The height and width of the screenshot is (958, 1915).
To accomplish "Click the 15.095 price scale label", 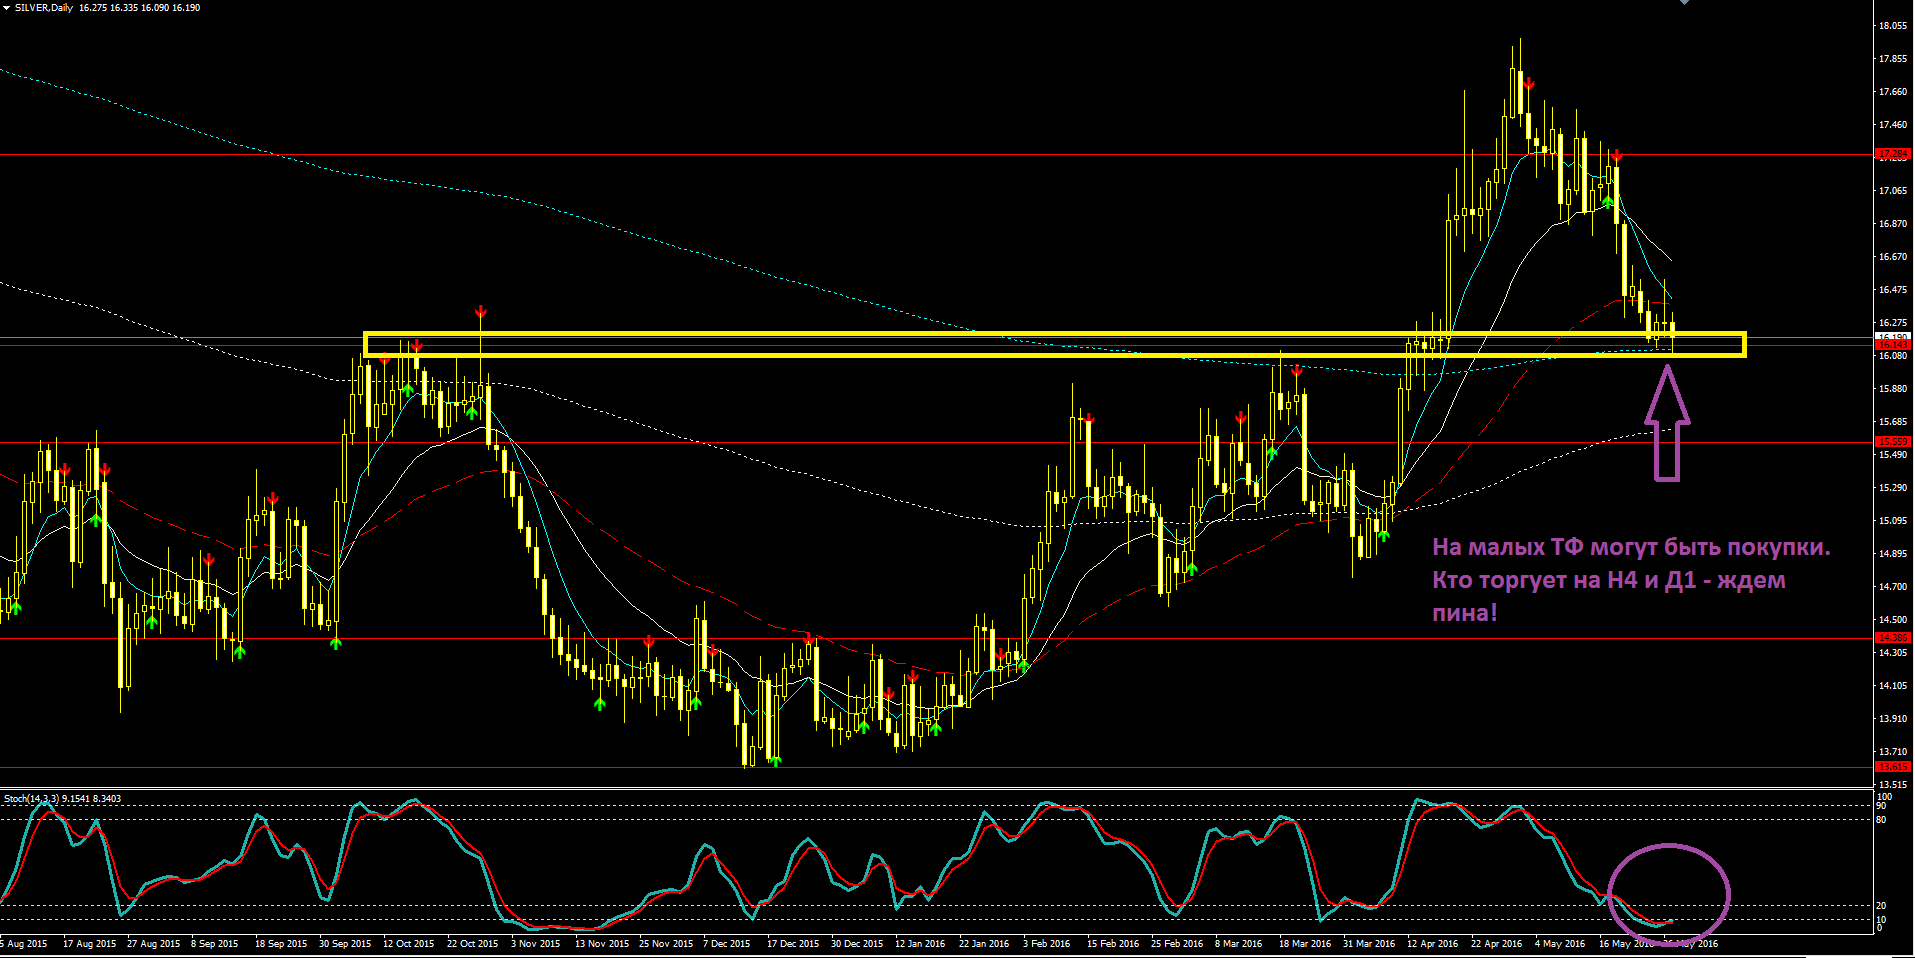I will (x=1893, y=521).
